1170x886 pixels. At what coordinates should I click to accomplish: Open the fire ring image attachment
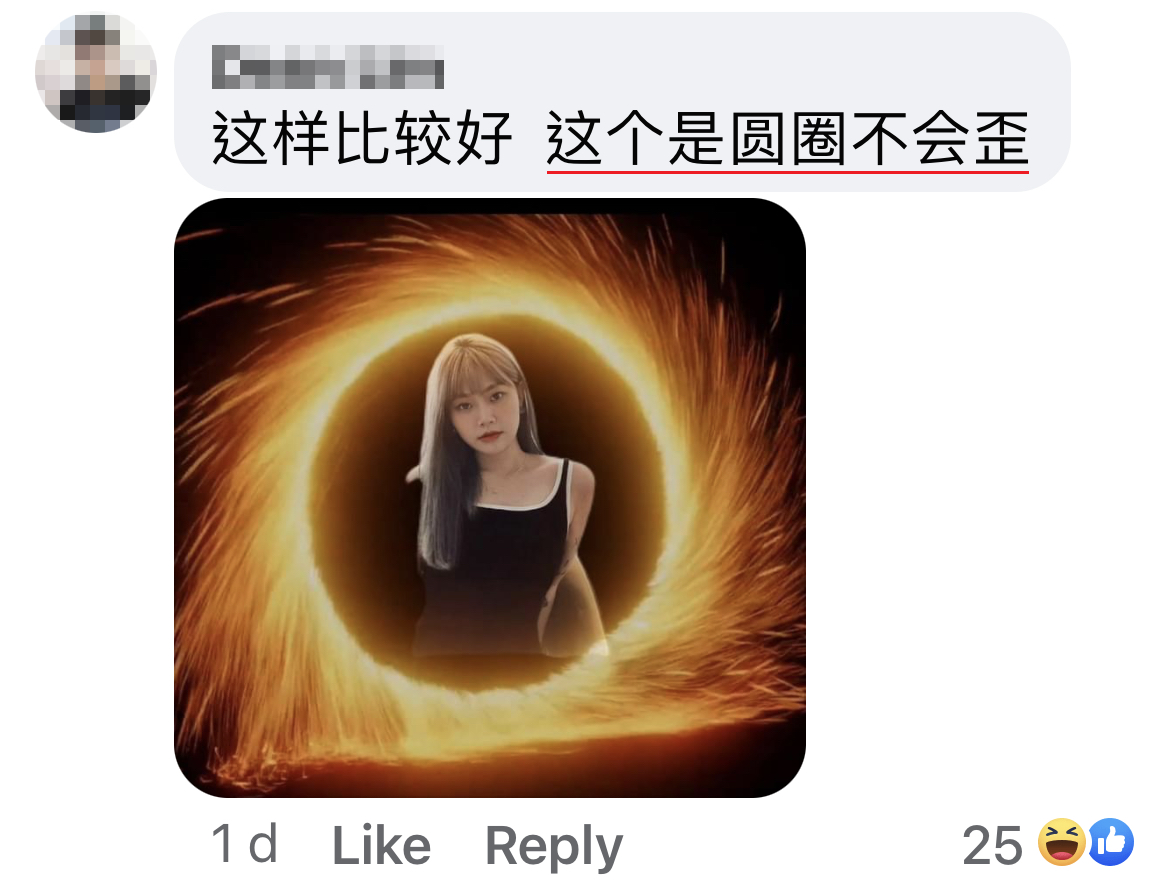489,498
